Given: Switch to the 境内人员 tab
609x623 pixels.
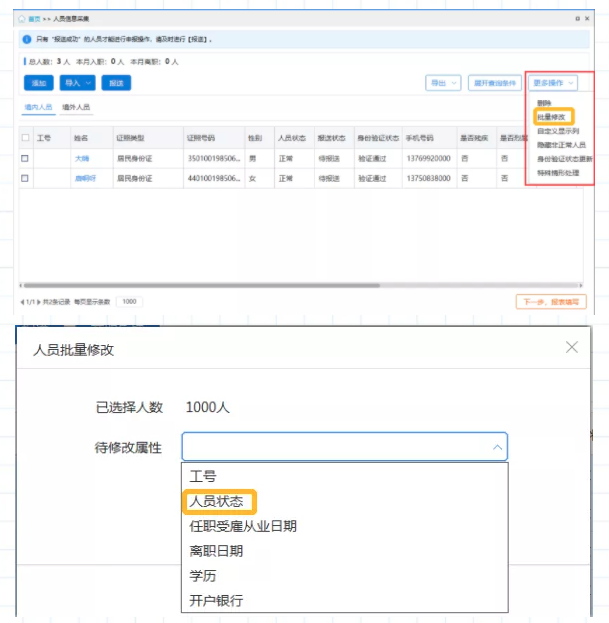Looking at the screenshot, I should coord(38,106).
